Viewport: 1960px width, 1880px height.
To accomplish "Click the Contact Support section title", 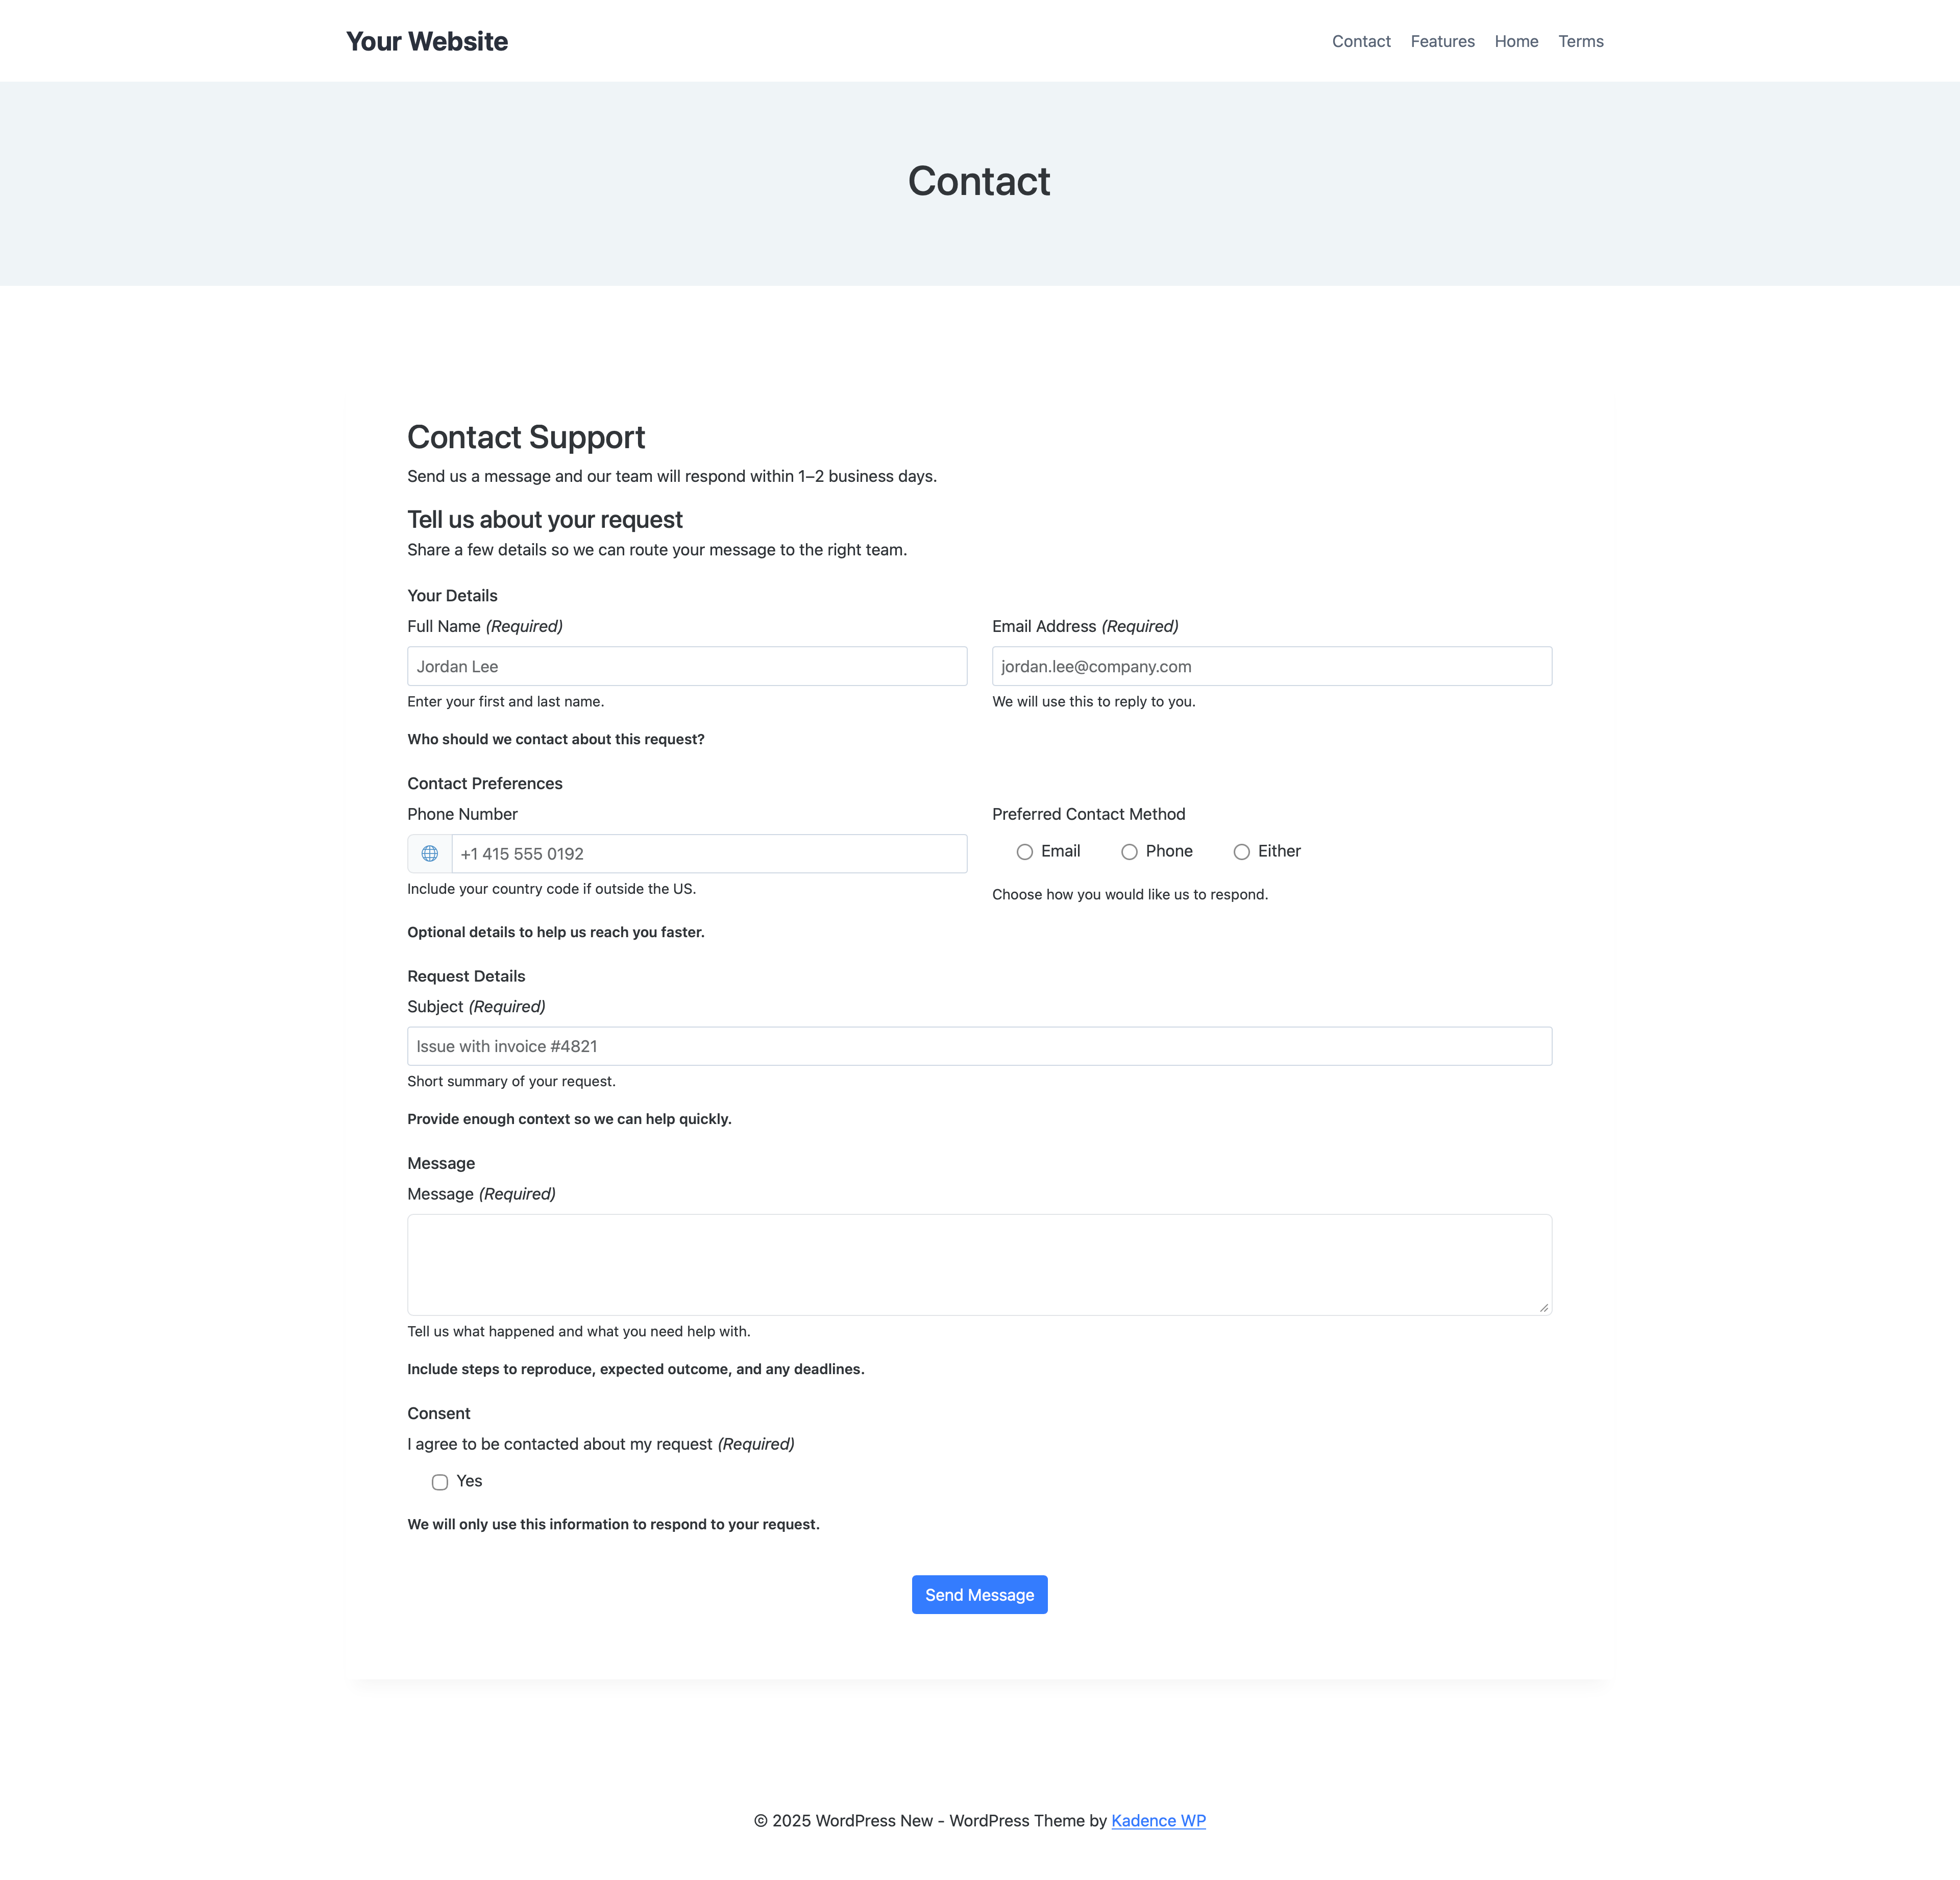I will point(526,437).
